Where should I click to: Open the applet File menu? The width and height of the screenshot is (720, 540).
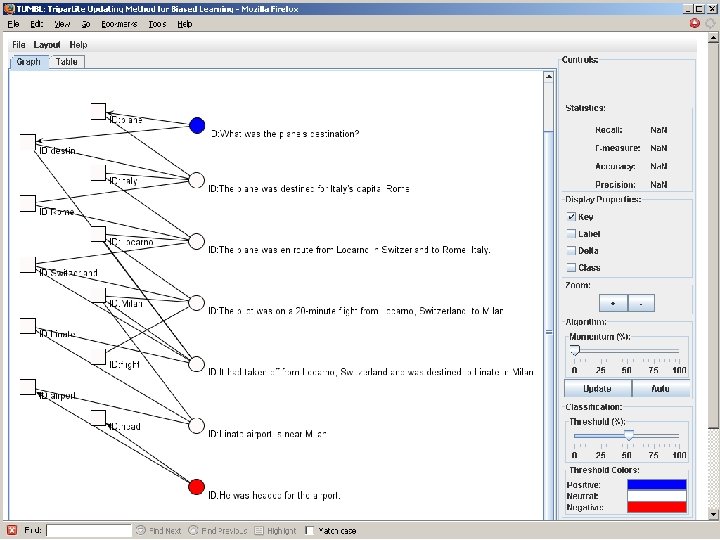point(18,45)
